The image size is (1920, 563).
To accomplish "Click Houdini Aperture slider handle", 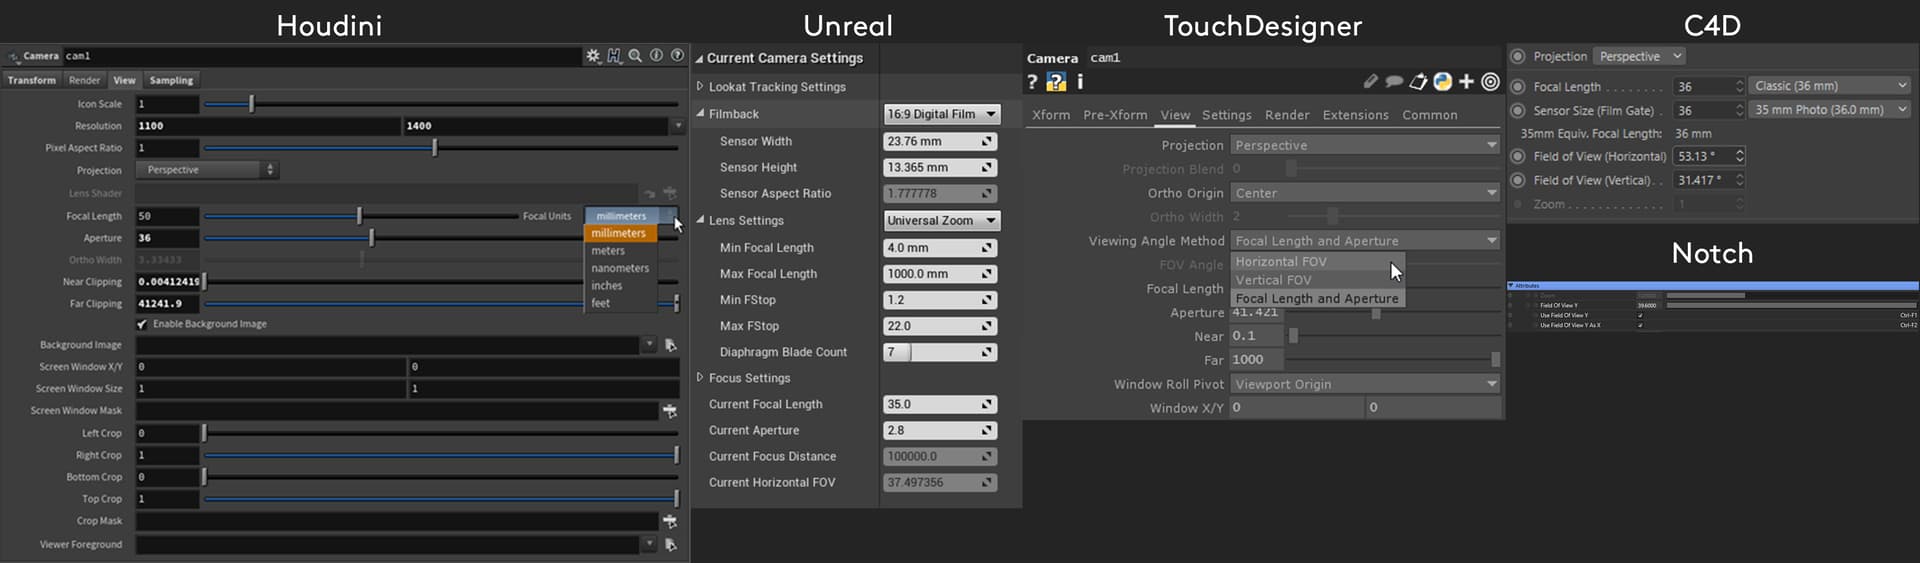I will 372,238.
